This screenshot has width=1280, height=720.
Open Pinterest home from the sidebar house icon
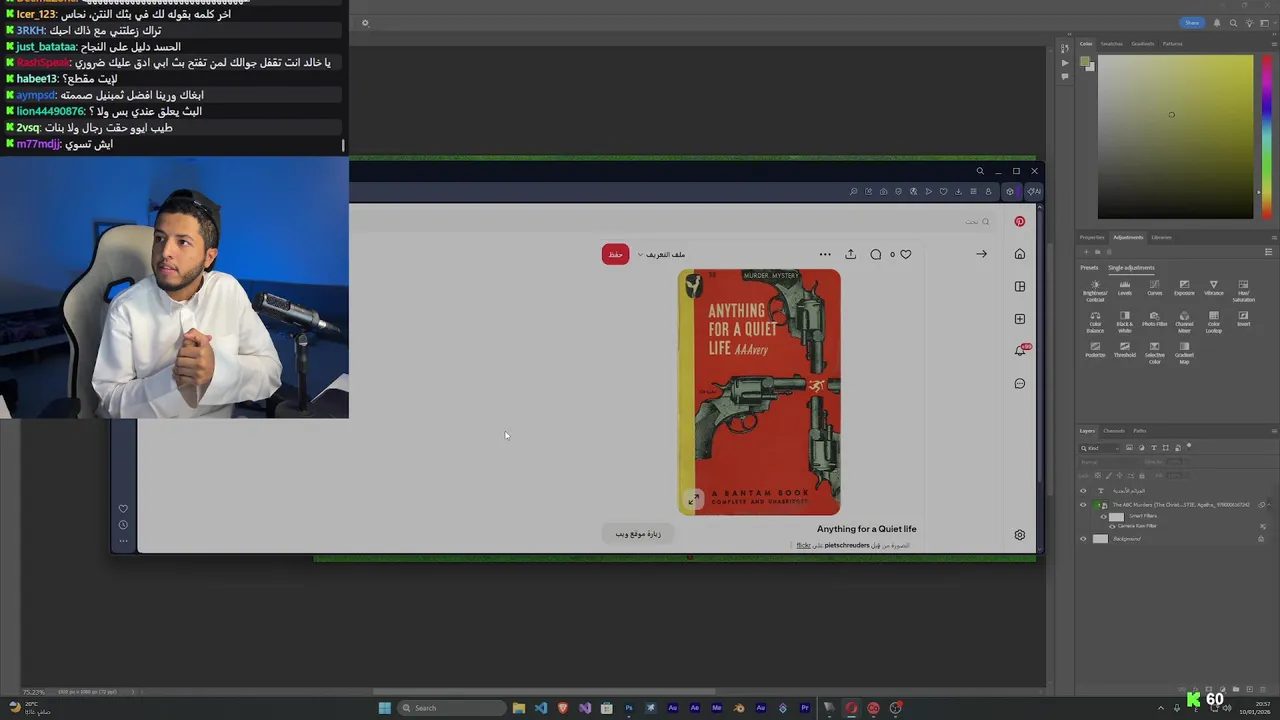(1020, 254)
